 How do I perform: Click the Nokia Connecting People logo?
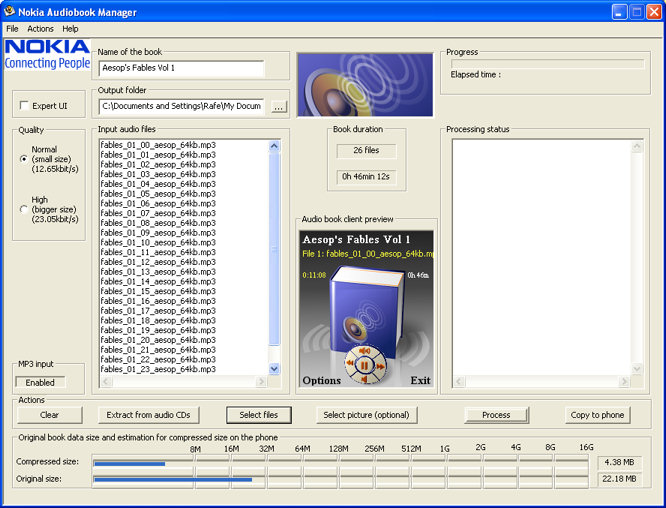pyautogui.click(x=47, y=54)
